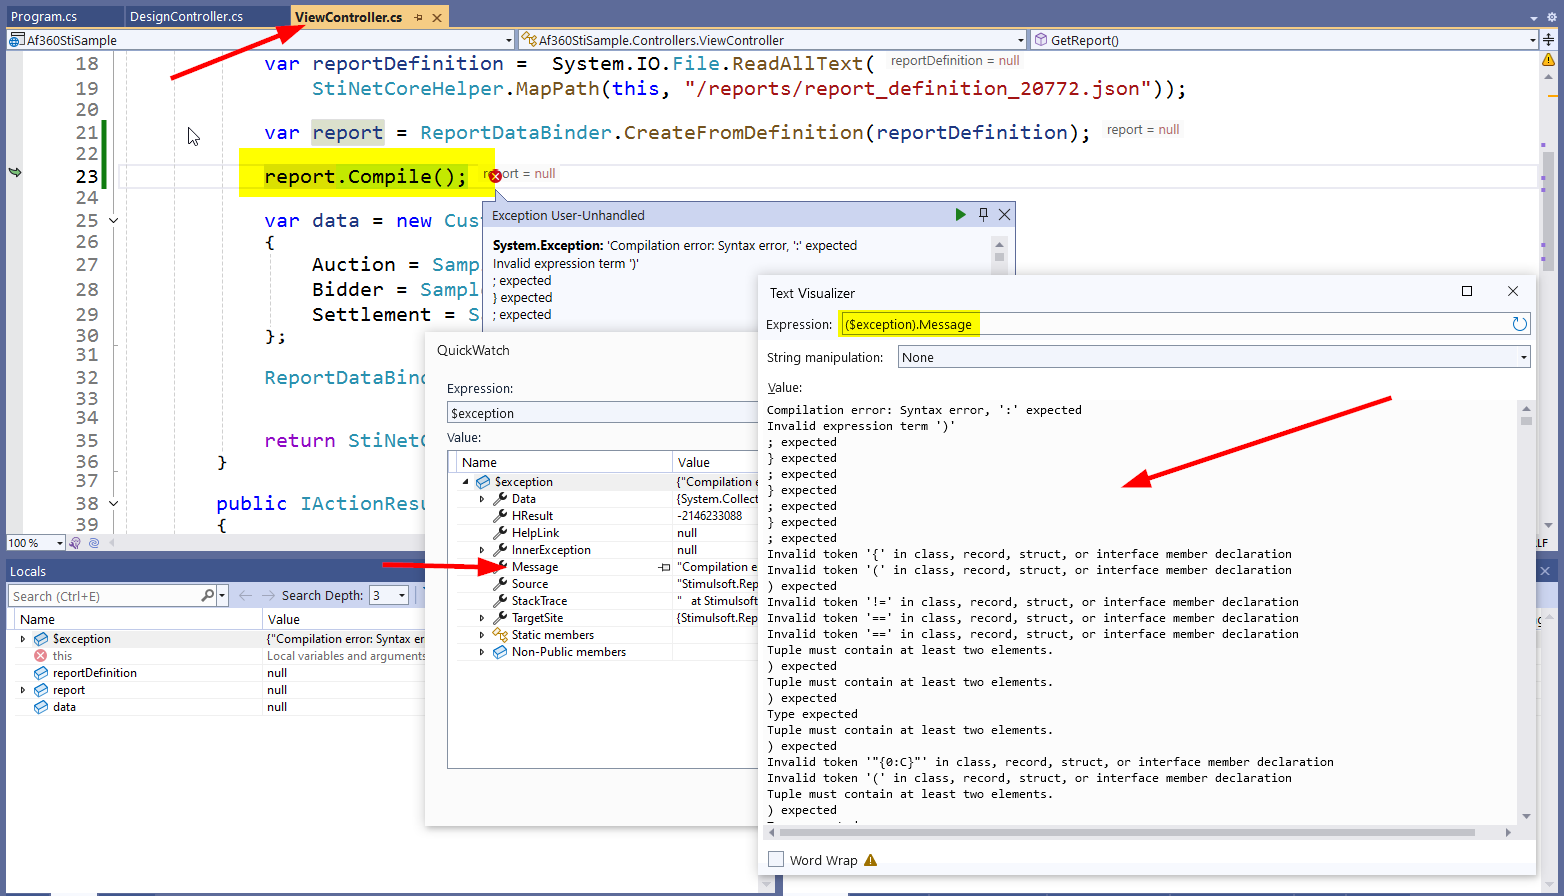
Task: Continue execution via green play icon in exception popup
Action: point(960,214)
